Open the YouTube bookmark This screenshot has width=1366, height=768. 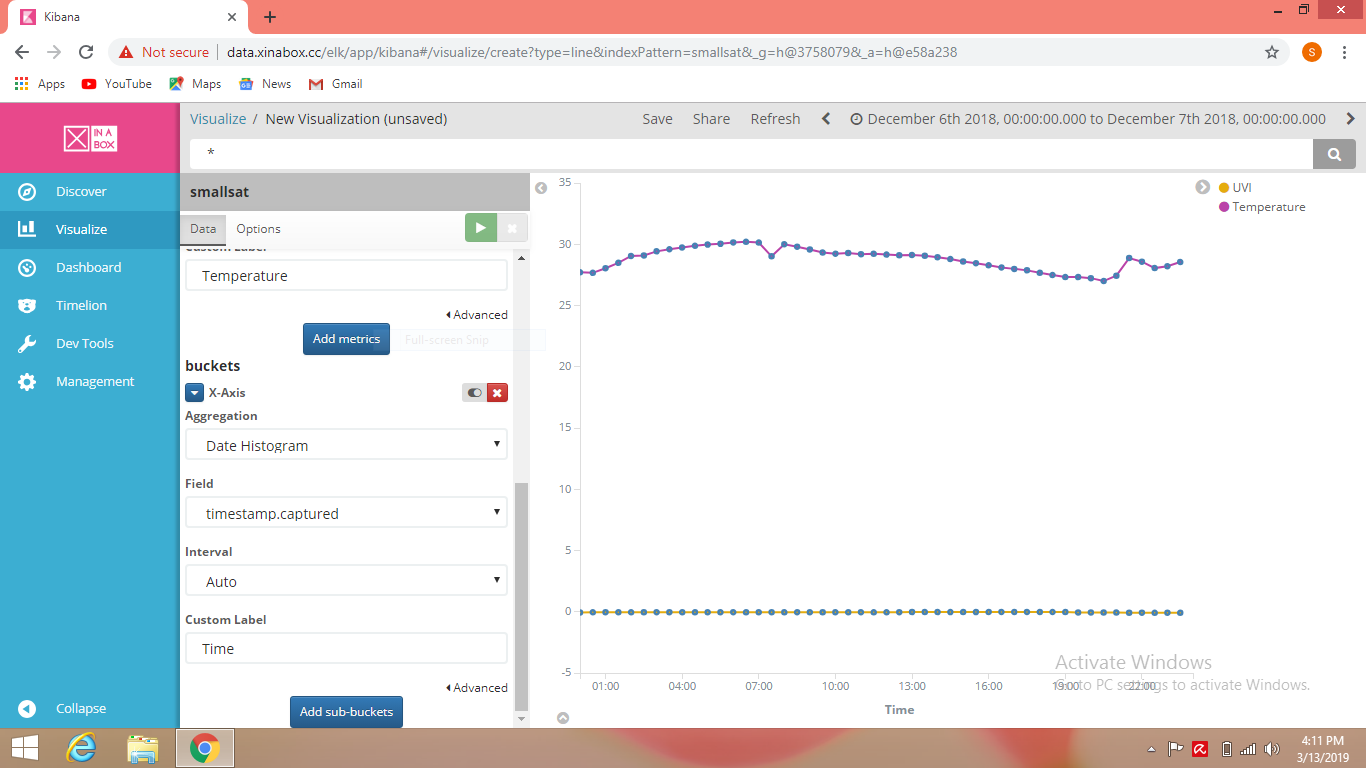point(117,84)
